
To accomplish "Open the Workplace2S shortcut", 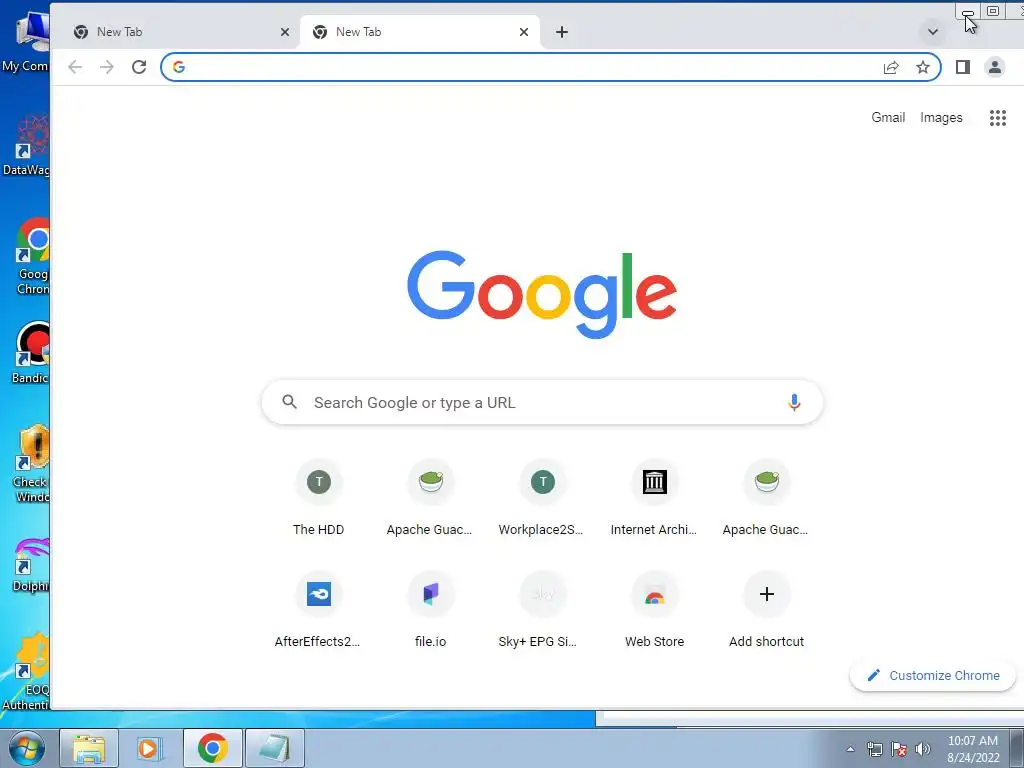I will [542, 498].
